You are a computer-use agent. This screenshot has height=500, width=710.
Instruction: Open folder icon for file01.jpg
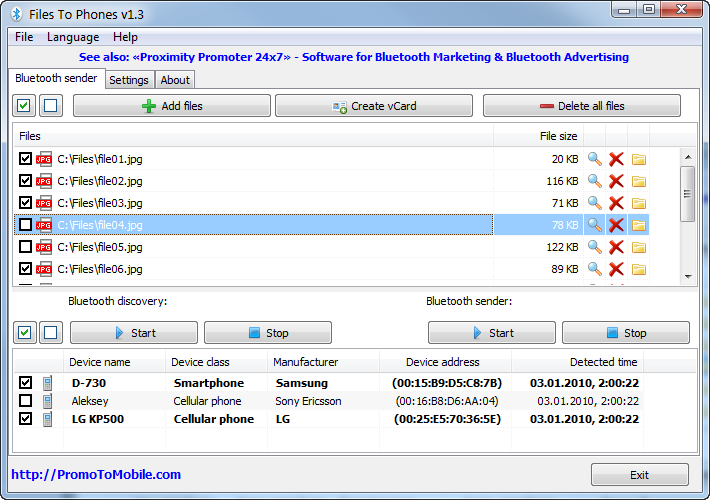638,159
